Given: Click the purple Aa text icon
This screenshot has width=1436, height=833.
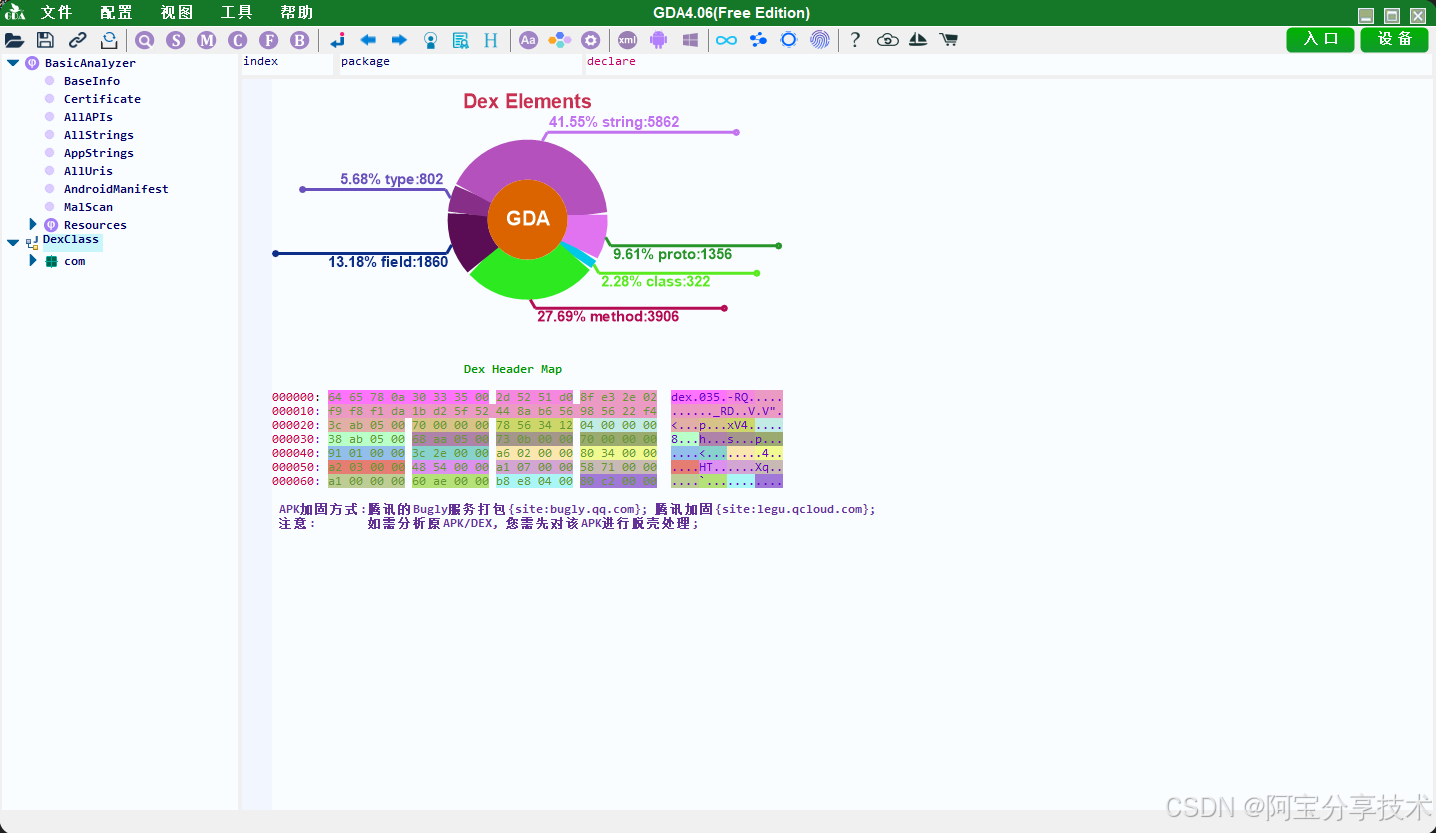Looking at the screenshot, I should [528, 40].
